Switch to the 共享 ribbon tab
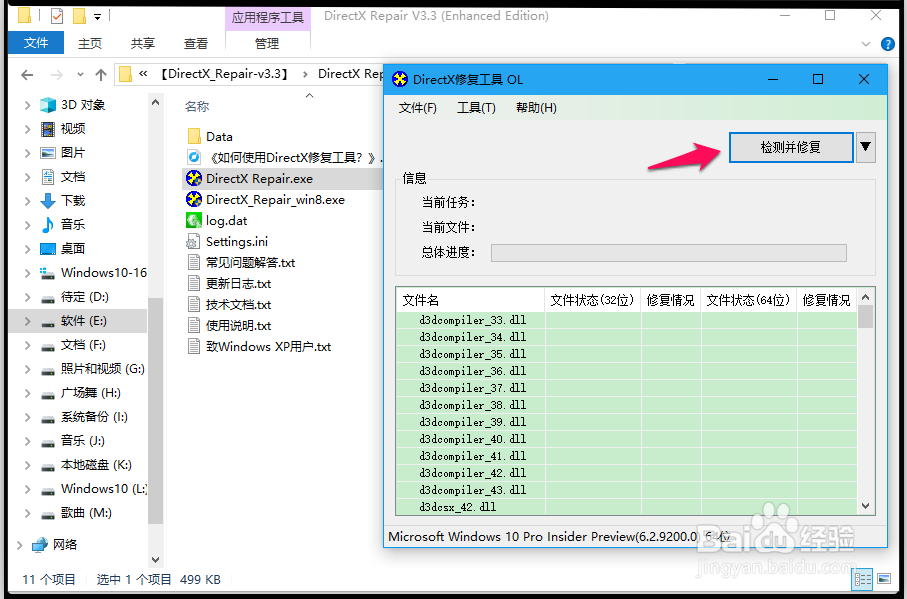The image size is (907, 599). click(x=142, y=43)
